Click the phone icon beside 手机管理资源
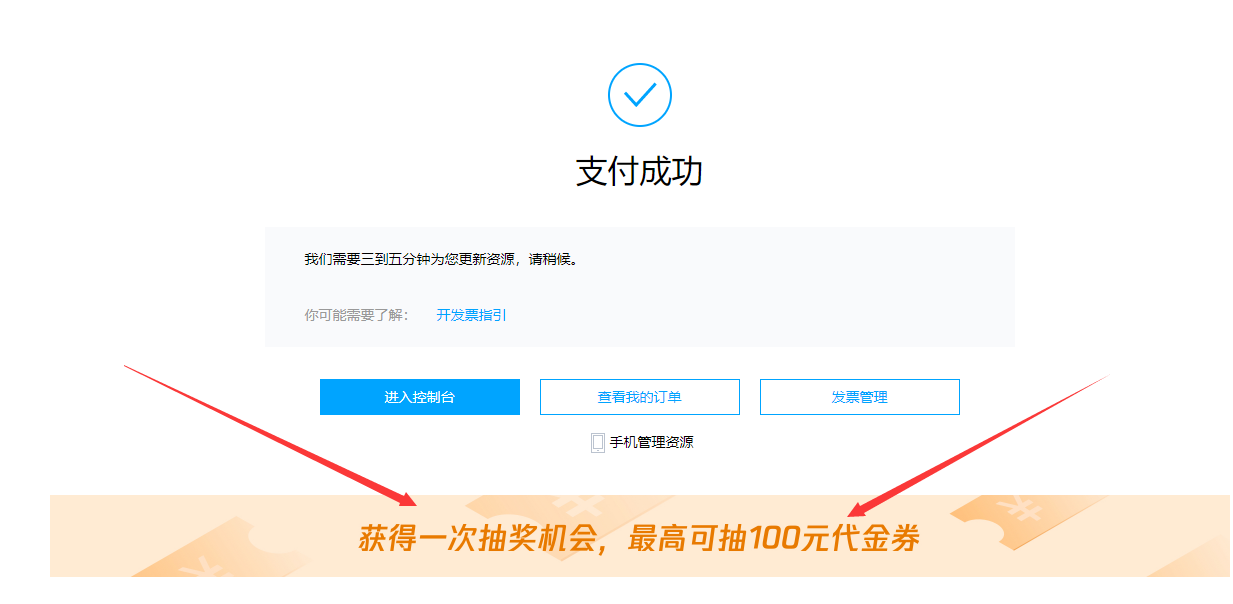Screen dimensions: 1233x604 tap(598, 442)
